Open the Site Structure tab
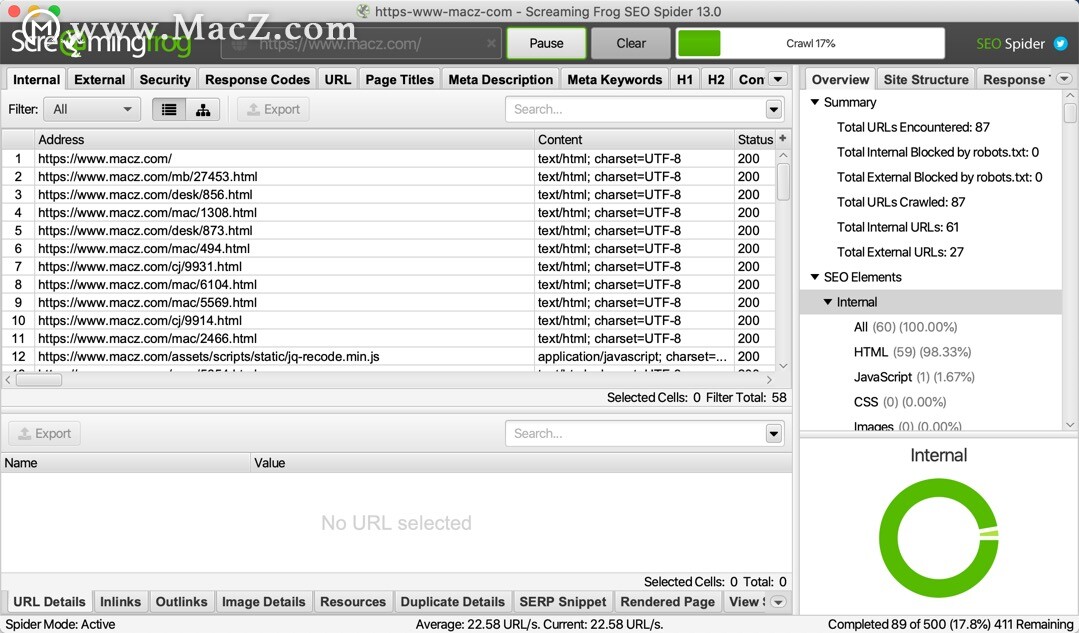1079x633 pixels. 926,79
